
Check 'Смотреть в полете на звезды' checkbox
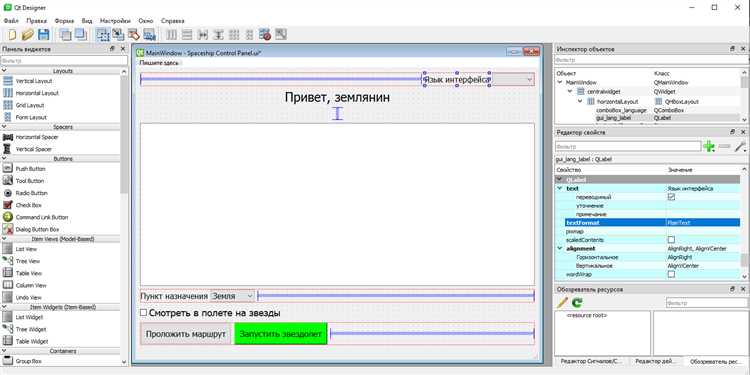click(143, 313)
